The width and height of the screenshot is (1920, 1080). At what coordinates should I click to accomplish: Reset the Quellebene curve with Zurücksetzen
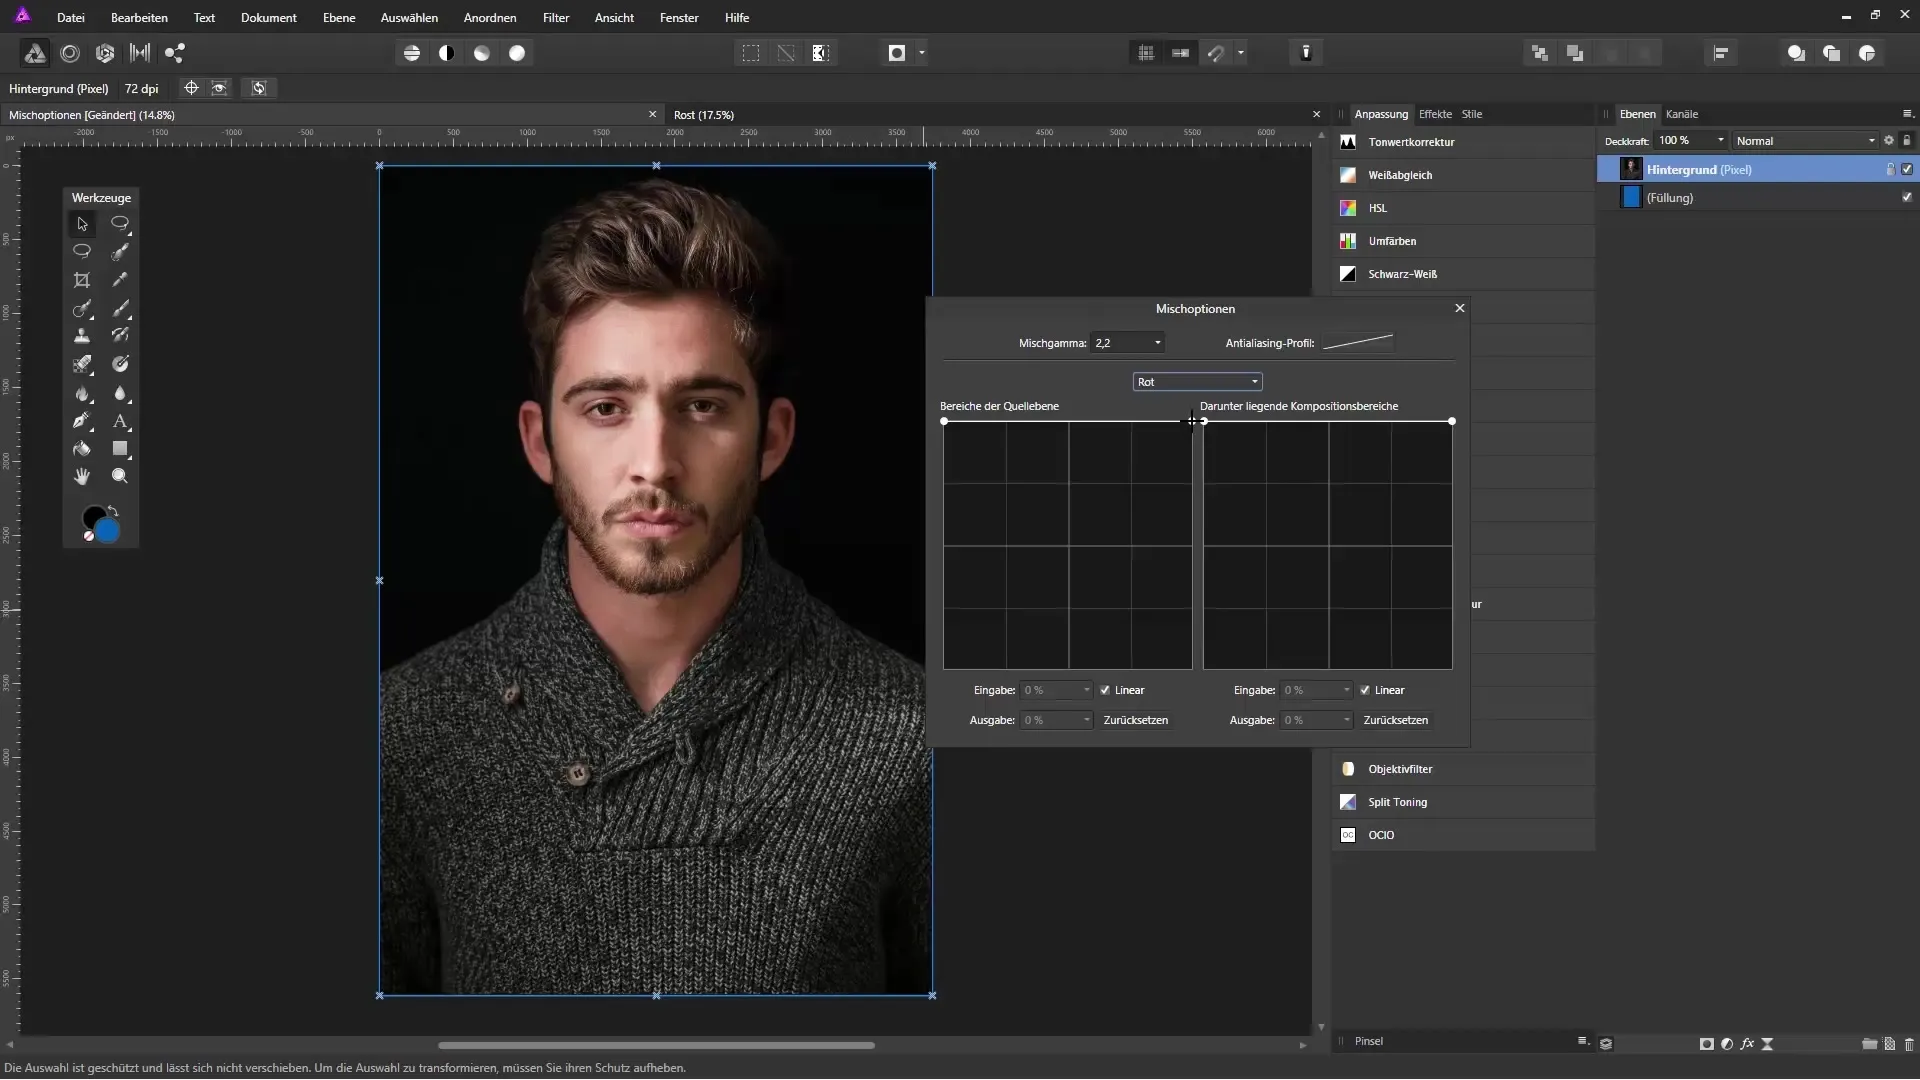click(1136, 720)
